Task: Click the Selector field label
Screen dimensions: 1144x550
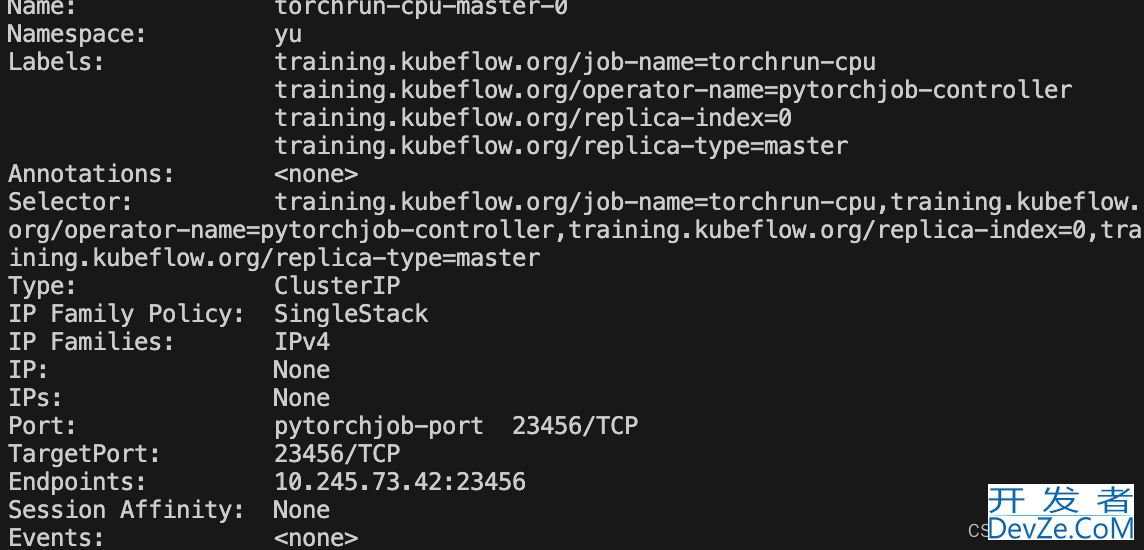Action: pyautogui.click(x=70, y=202)
